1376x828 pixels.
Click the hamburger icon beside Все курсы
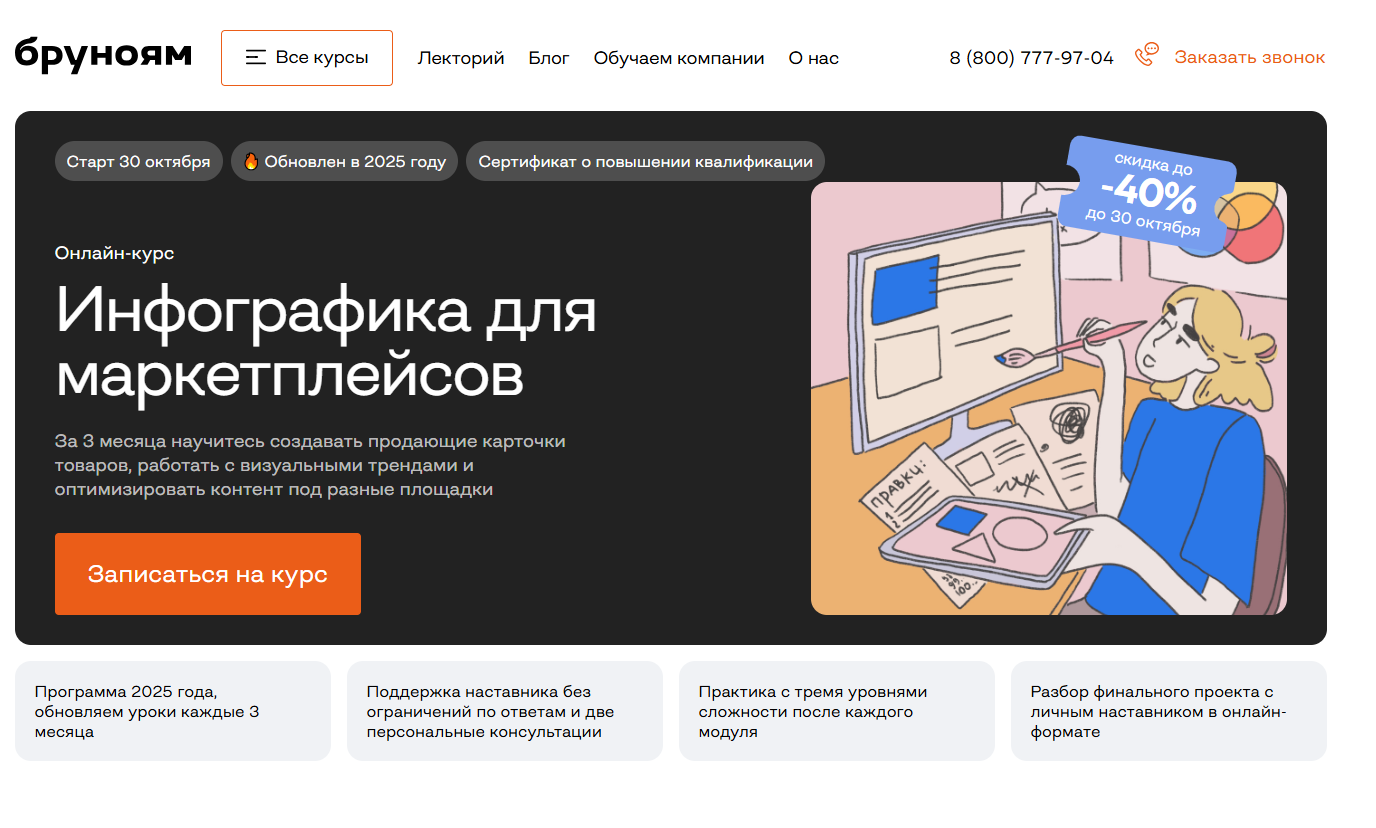256,58
